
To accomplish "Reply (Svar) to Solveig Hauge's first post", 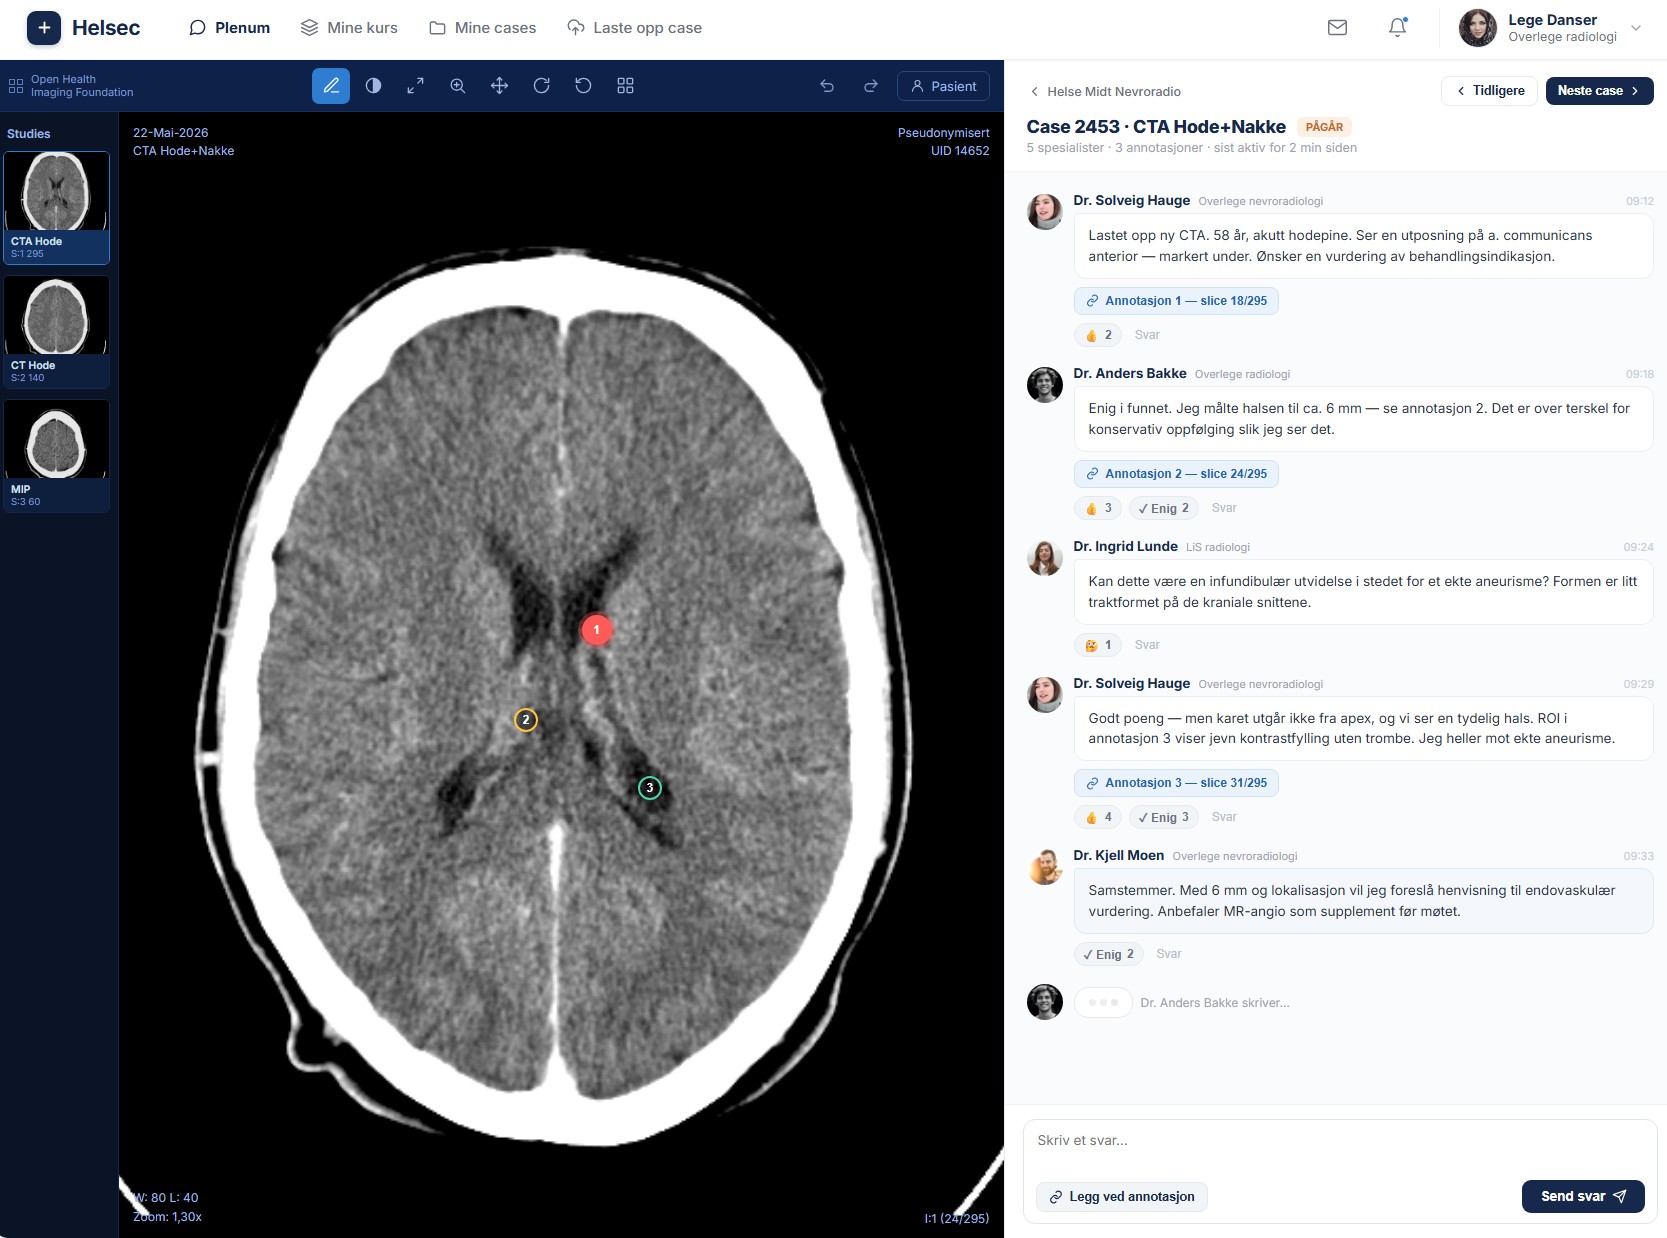I will [1147, 335].
